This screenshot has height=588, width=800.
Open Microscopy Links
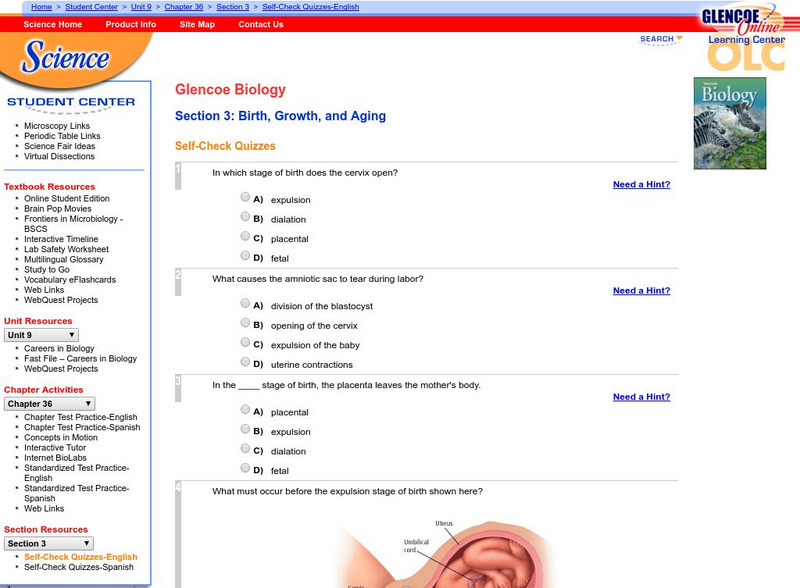click(57, 126)
